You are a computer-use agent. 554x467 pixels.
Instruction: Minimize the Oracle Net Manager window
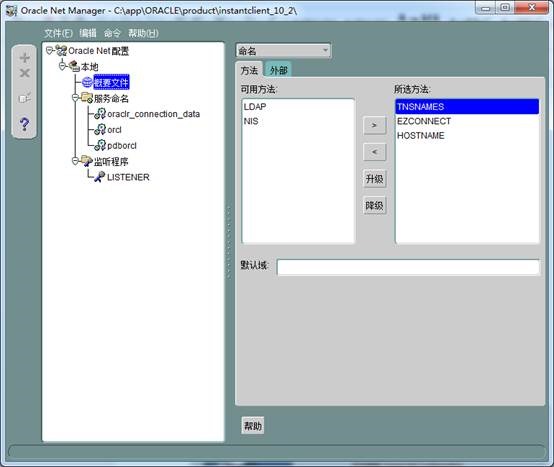[486, 8]
